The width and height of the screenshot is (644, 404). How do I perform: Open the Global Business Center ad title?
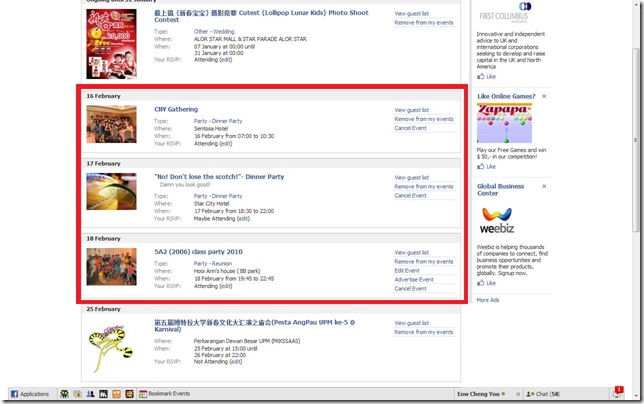click(501, 190)
